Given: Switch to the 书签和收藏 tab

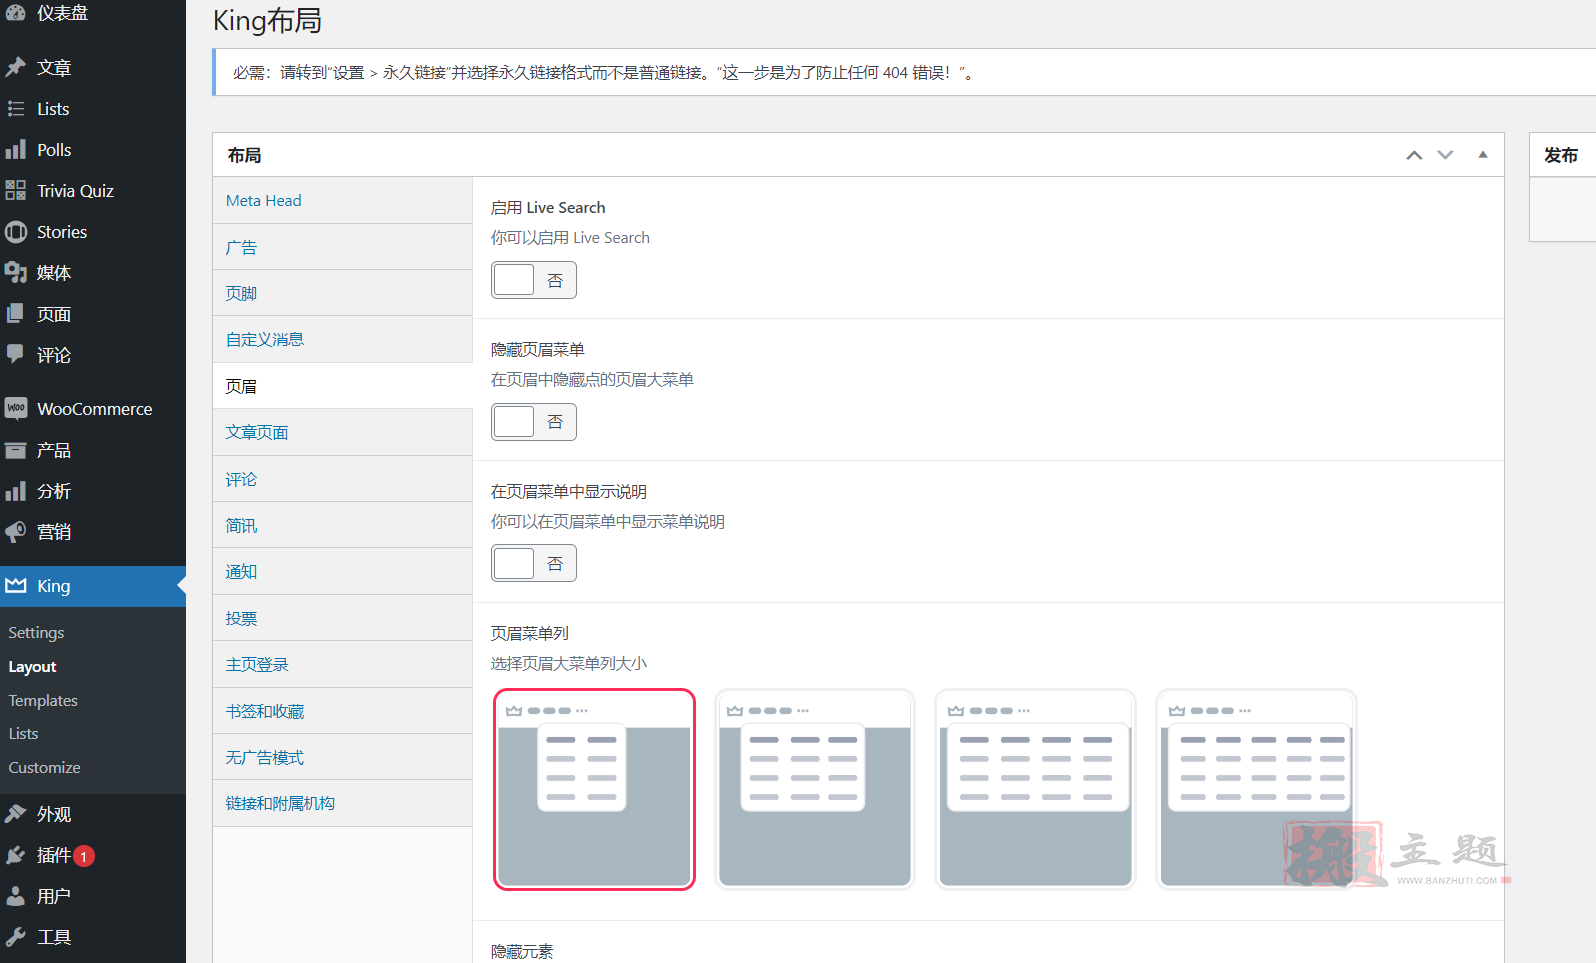Looking at the screenshot, I should click(342, 711).
